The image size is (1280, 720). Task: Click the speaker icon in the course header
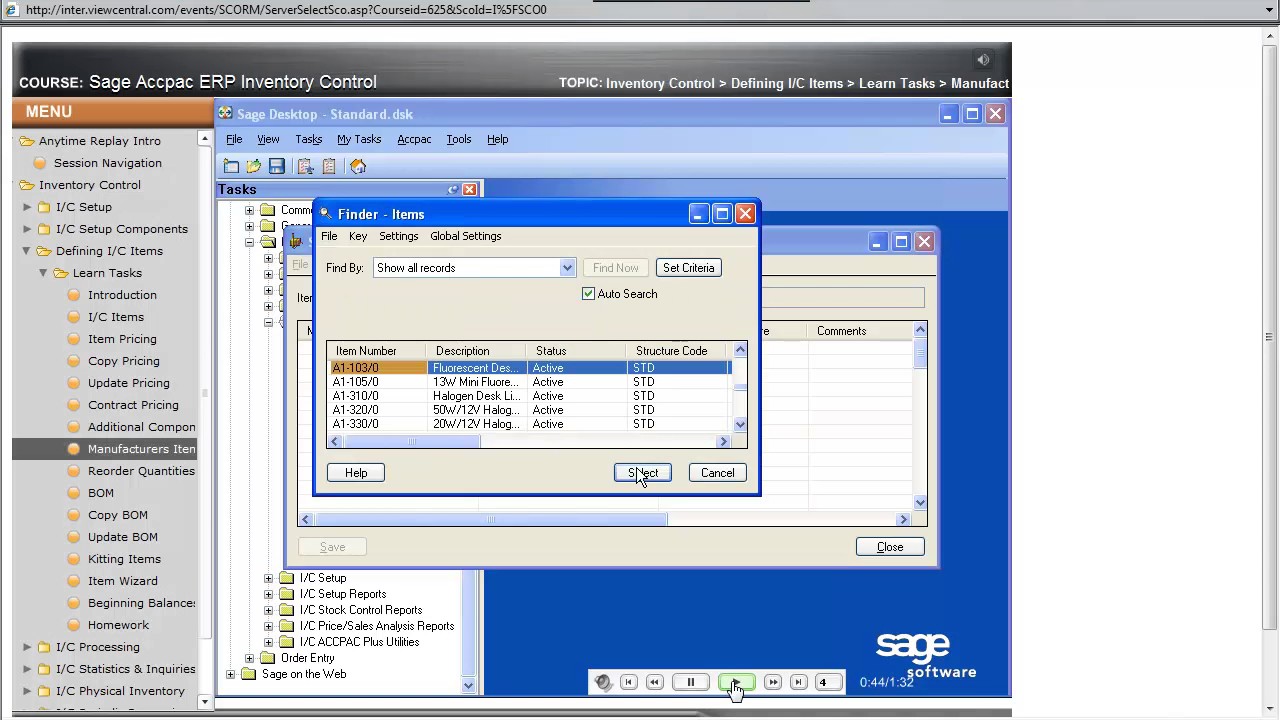tap(983, 60)
